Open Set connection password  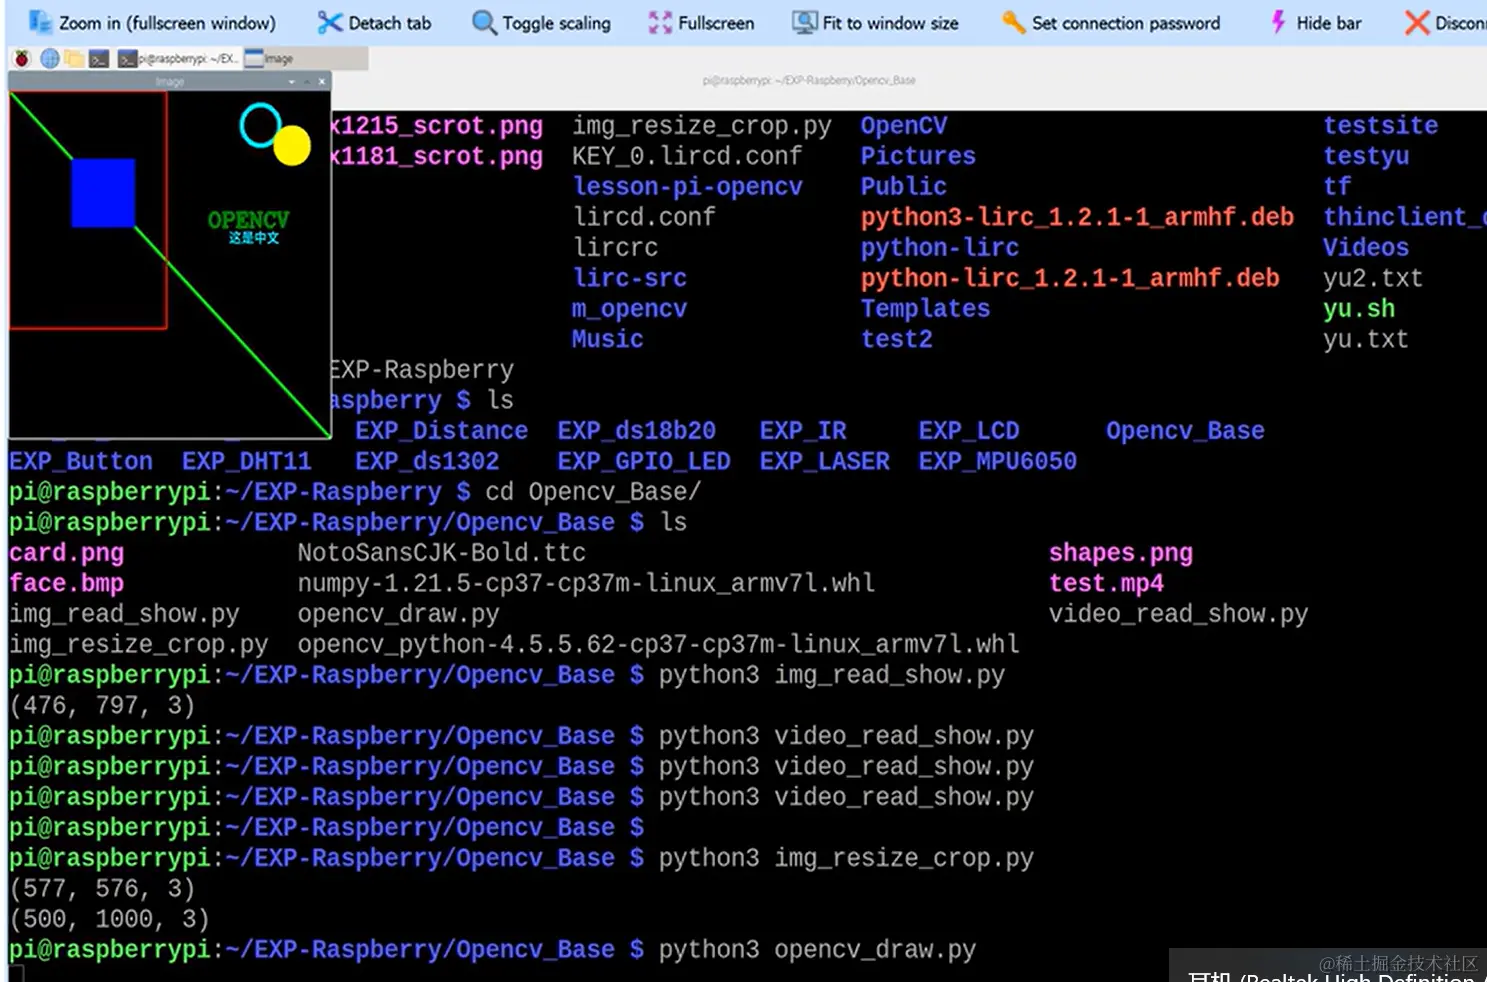tap(1111, 22)
